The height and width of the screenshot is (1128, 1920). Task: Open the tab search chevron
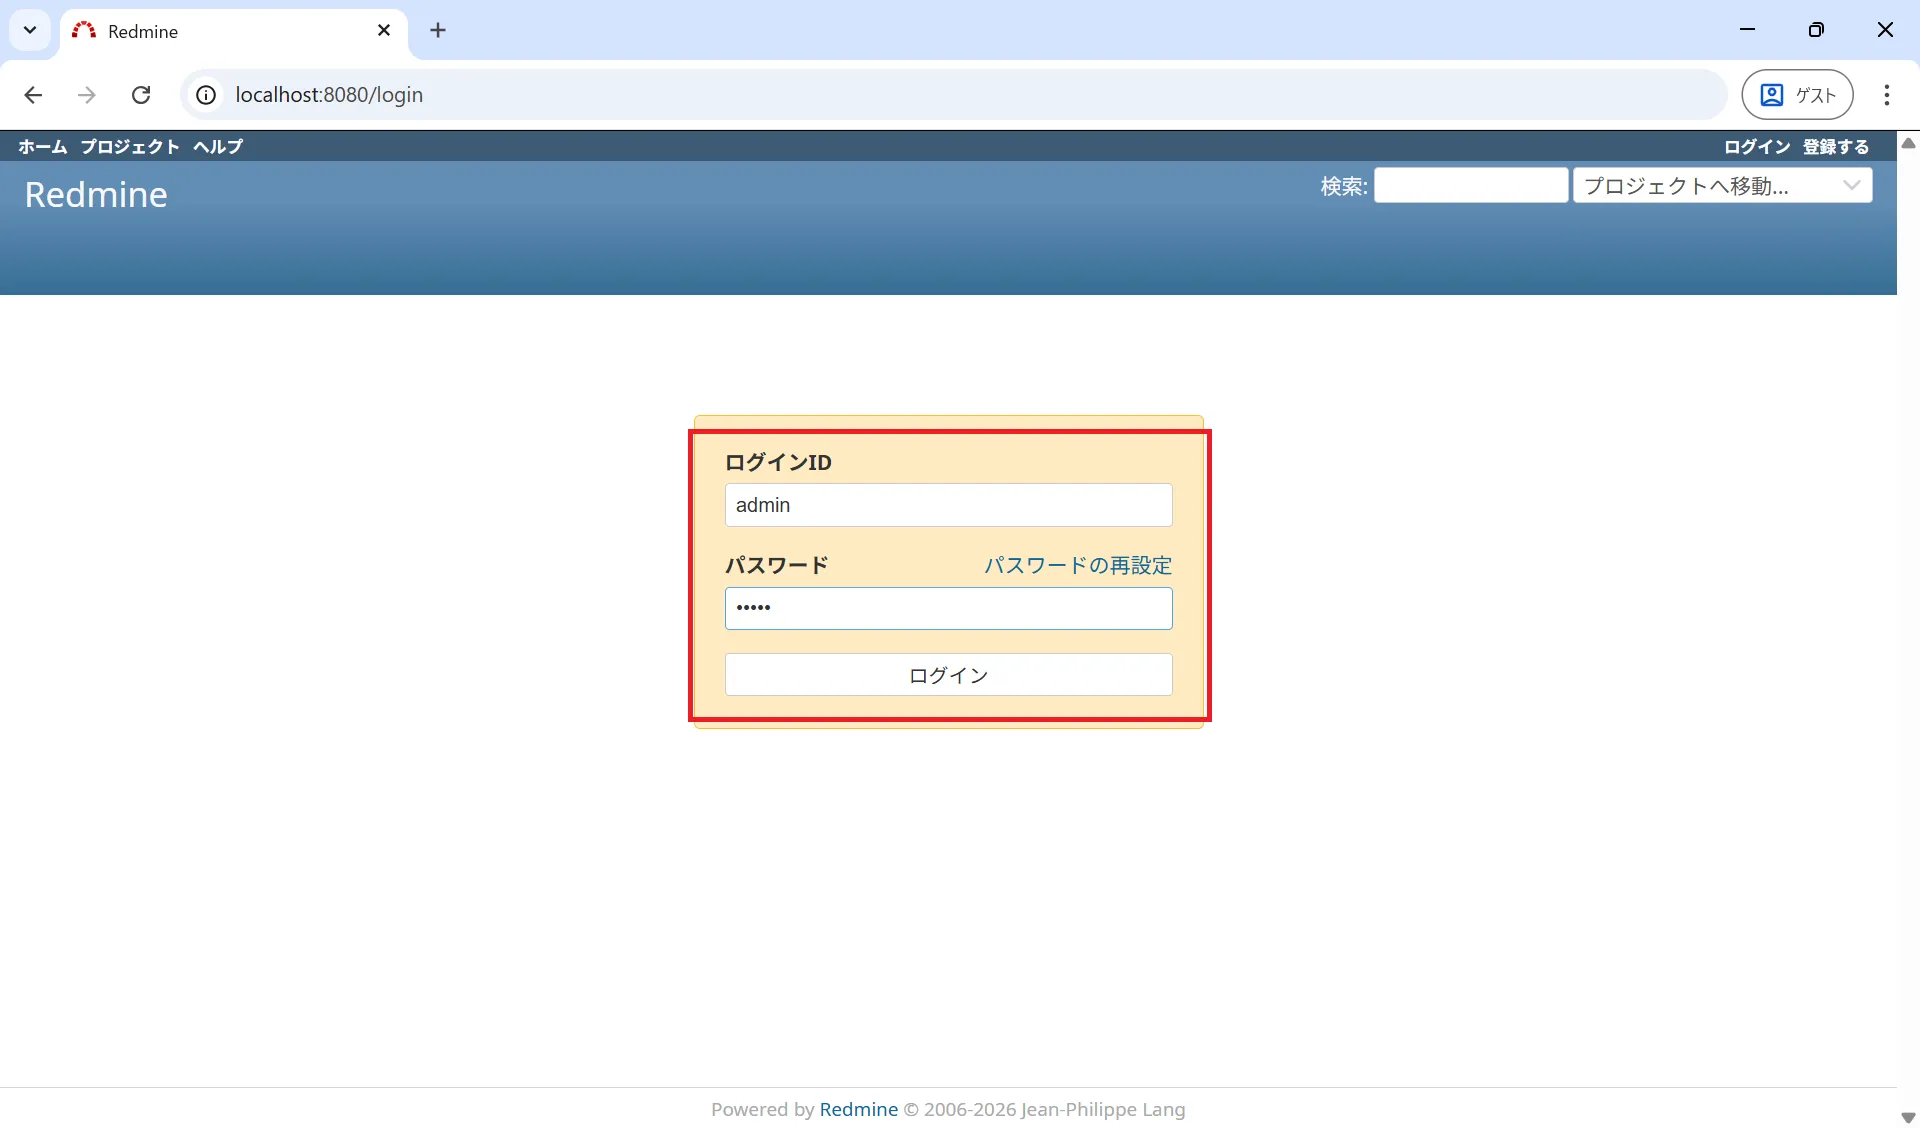click(x=29, y=30)
